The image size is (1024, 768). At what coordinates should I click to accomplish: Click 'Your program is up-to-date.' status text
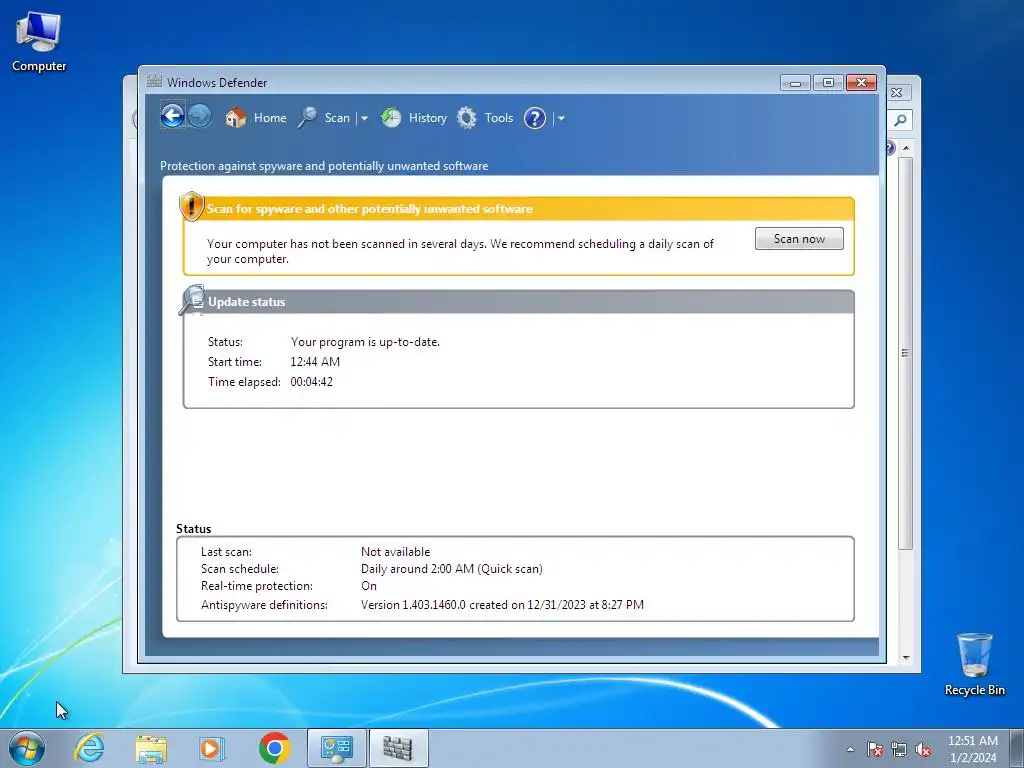365,342
